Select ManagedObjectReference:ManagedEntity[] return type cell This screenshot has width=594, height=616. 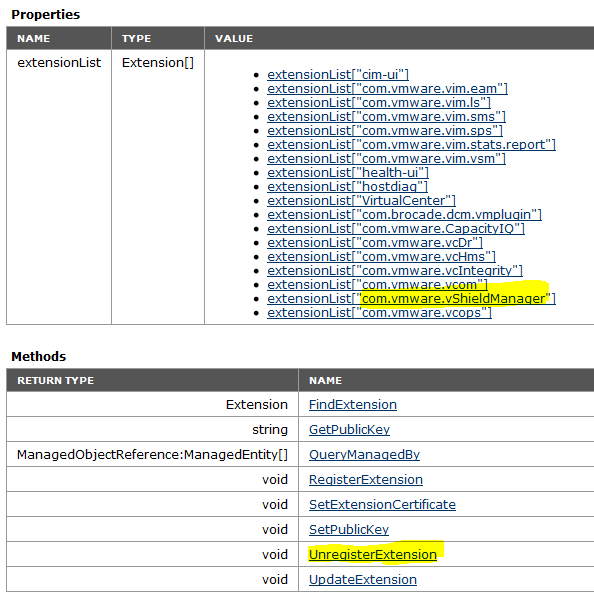[152, 455]
